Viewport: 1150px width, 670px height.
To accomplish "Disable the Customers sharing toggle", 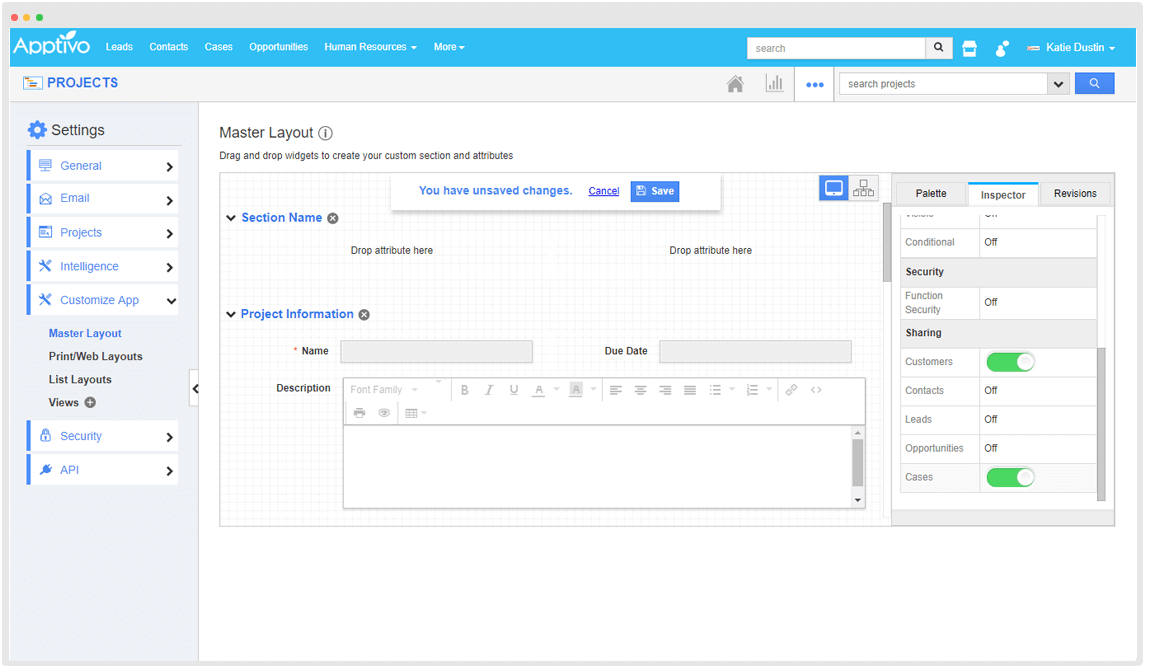I will click(1010, 362).
